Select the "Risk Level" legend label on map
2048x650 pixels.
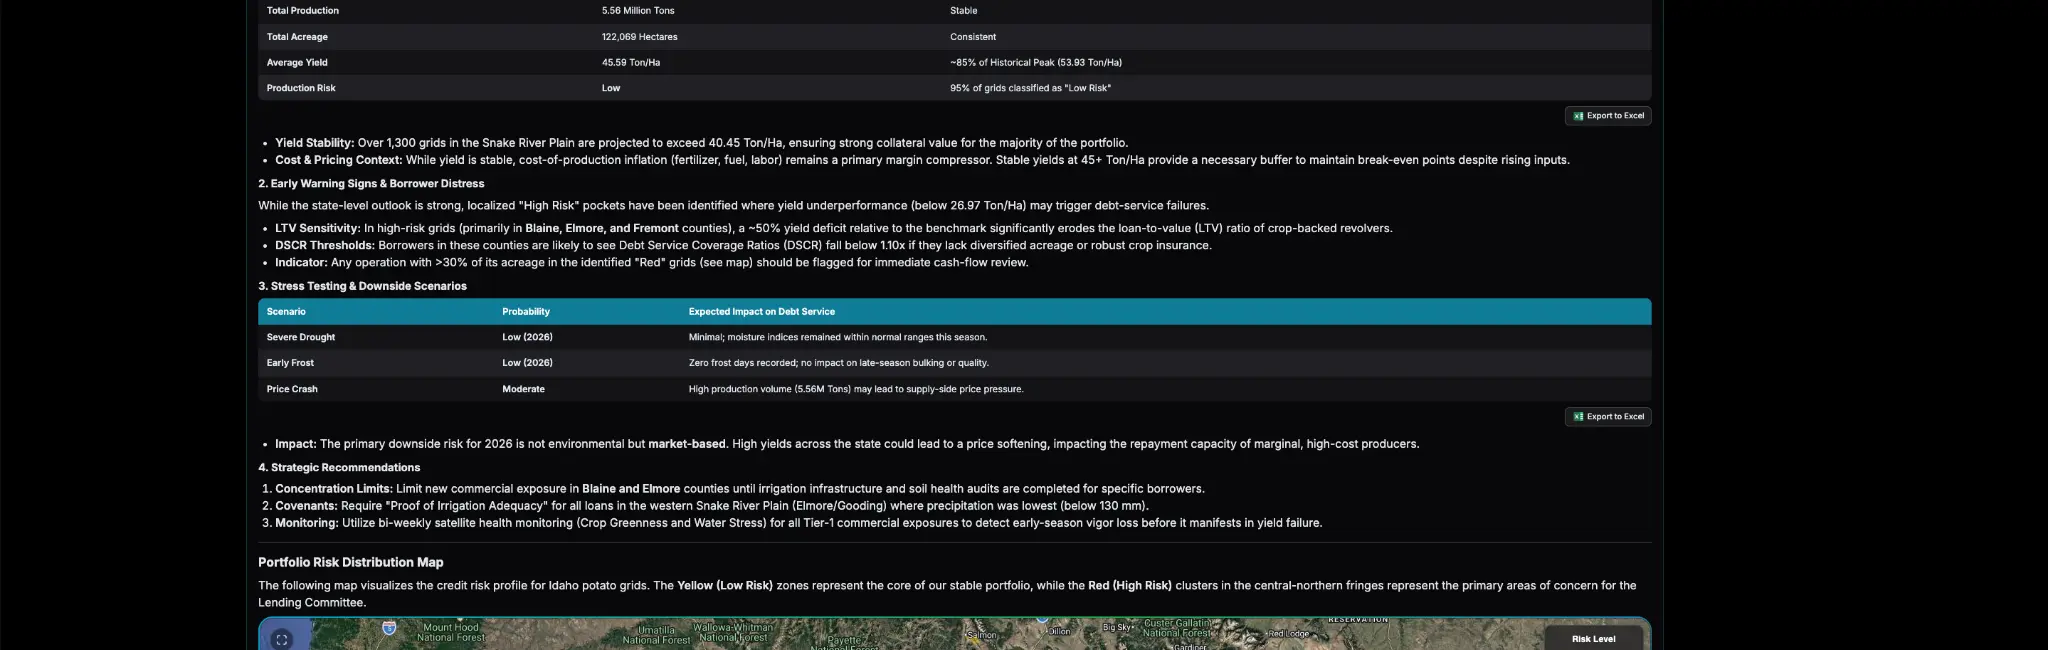point(1593,639)
